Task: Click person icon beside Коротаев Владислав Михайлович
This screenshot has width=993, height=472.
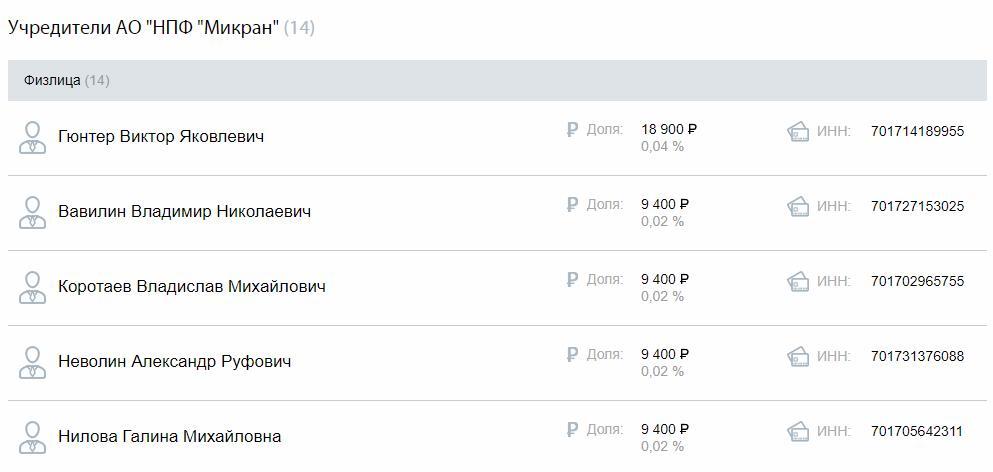Action: tap(32, 287)
